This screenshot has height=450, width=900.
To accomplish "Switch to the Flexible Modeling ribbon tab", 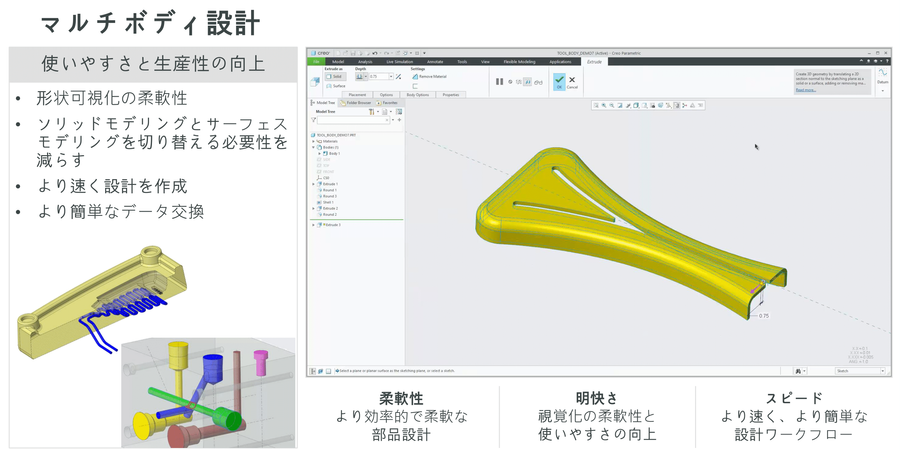I will coord(518,61).
